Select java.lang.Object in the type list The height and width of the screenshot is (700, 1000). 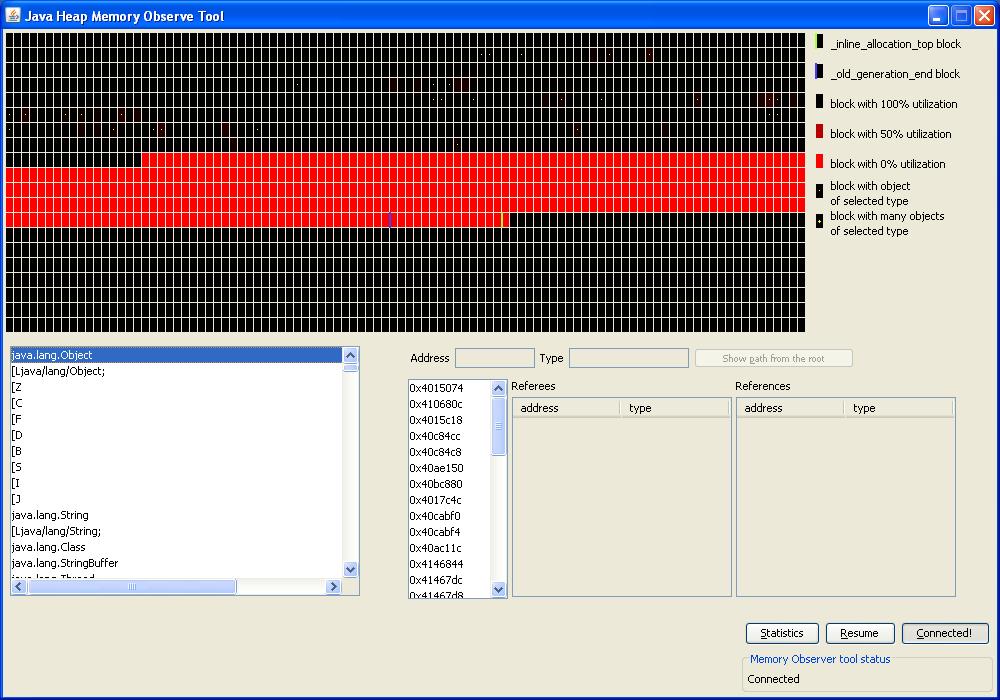pyautogui.click(x=177, y=355)
